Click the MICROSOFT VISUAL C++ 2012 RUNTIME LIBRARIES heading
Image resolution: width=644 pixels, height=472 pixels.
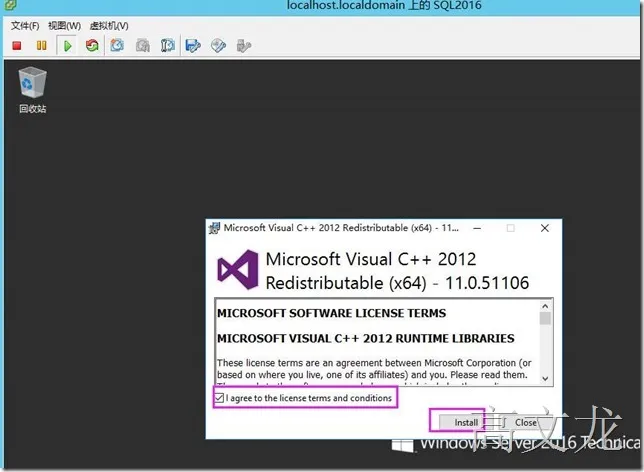[366, 338]
